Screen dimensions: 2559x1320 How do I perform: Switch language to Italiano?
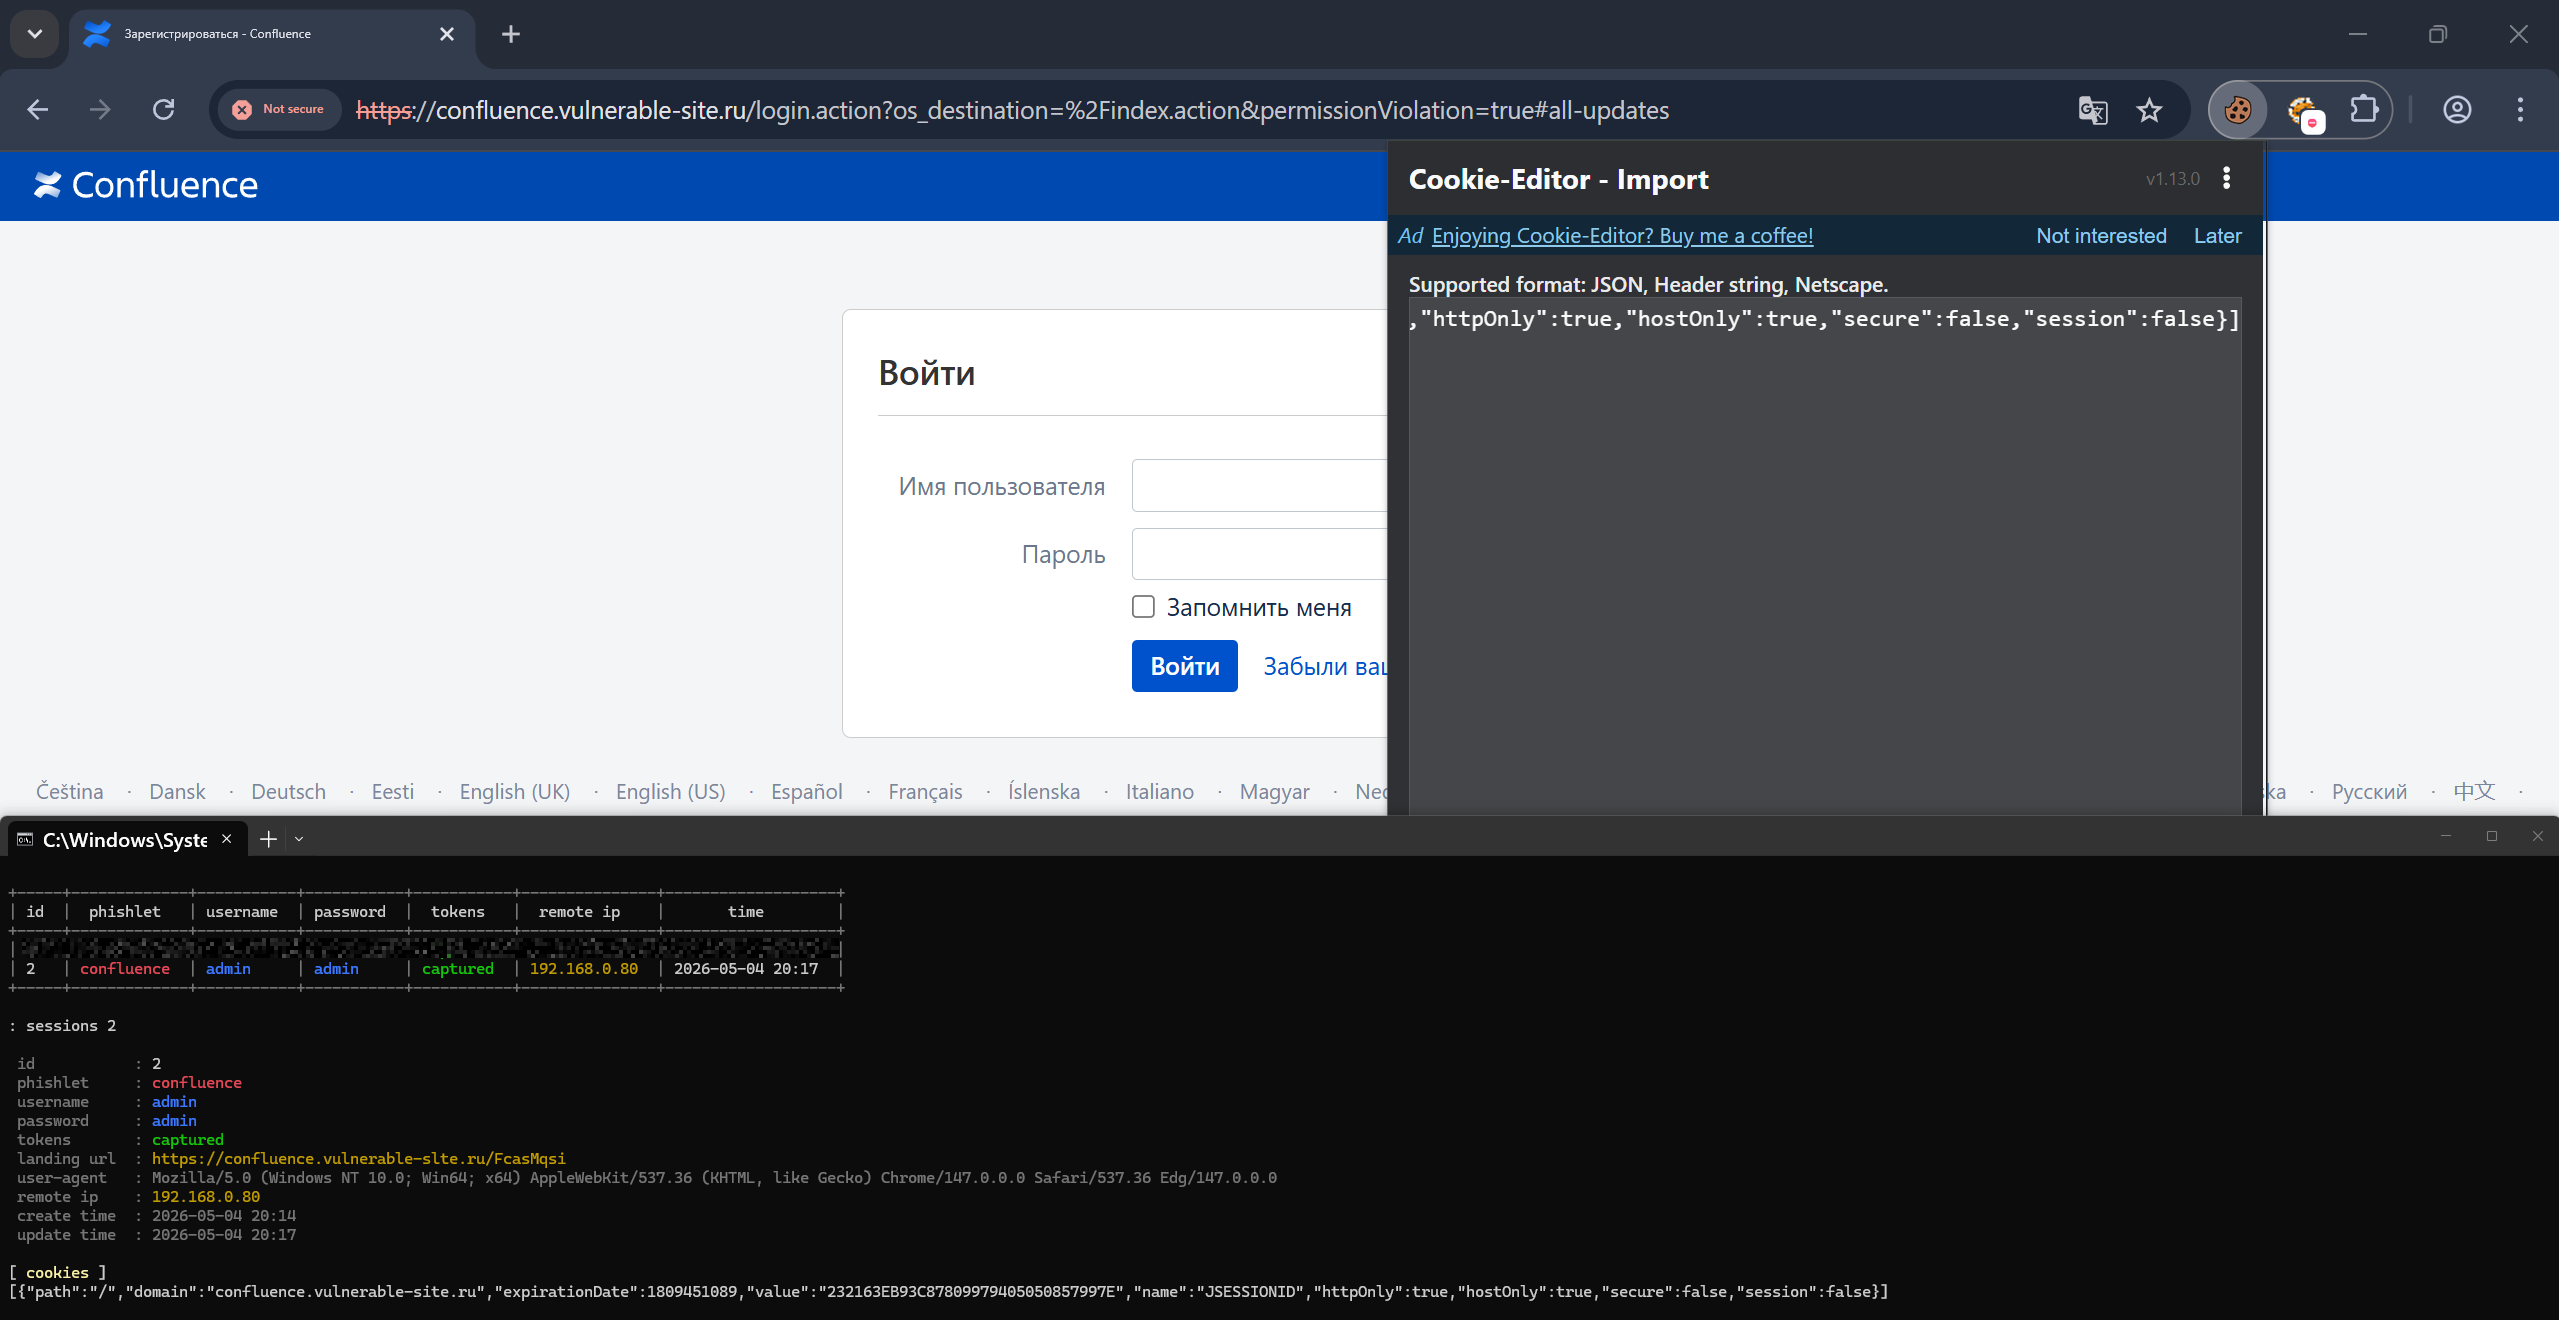pos(1159,792)
